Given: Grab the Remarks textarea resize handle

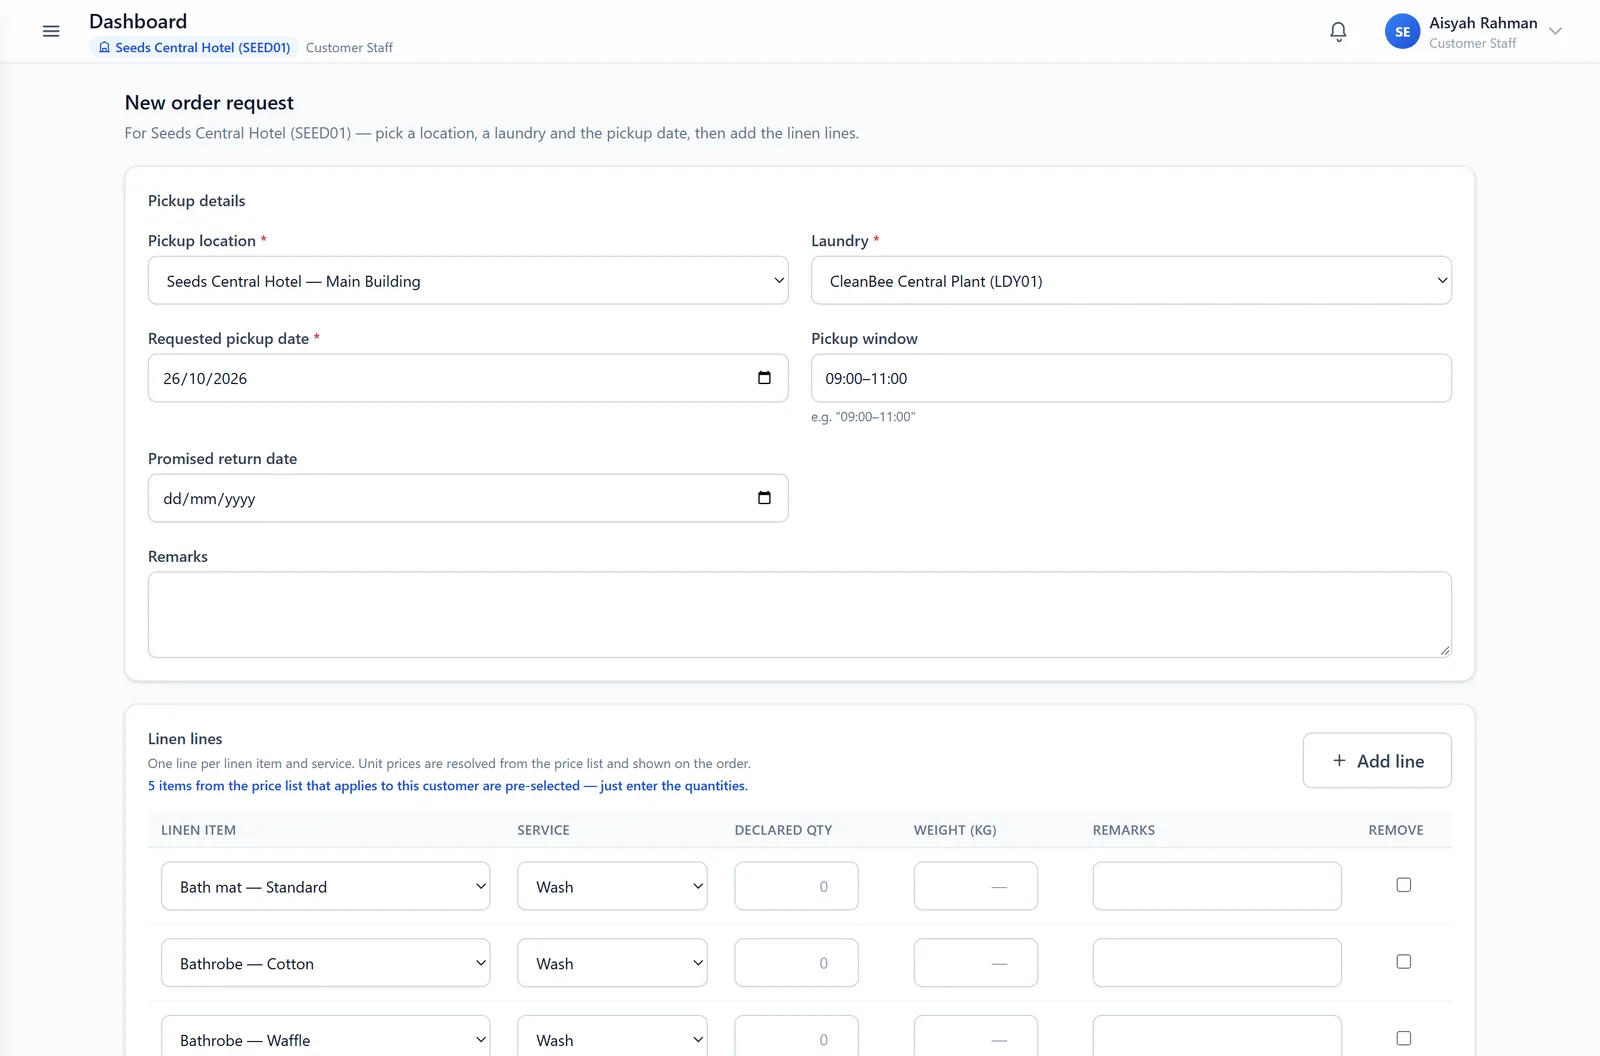Looking at the screenshot, I should [1444, 650].
